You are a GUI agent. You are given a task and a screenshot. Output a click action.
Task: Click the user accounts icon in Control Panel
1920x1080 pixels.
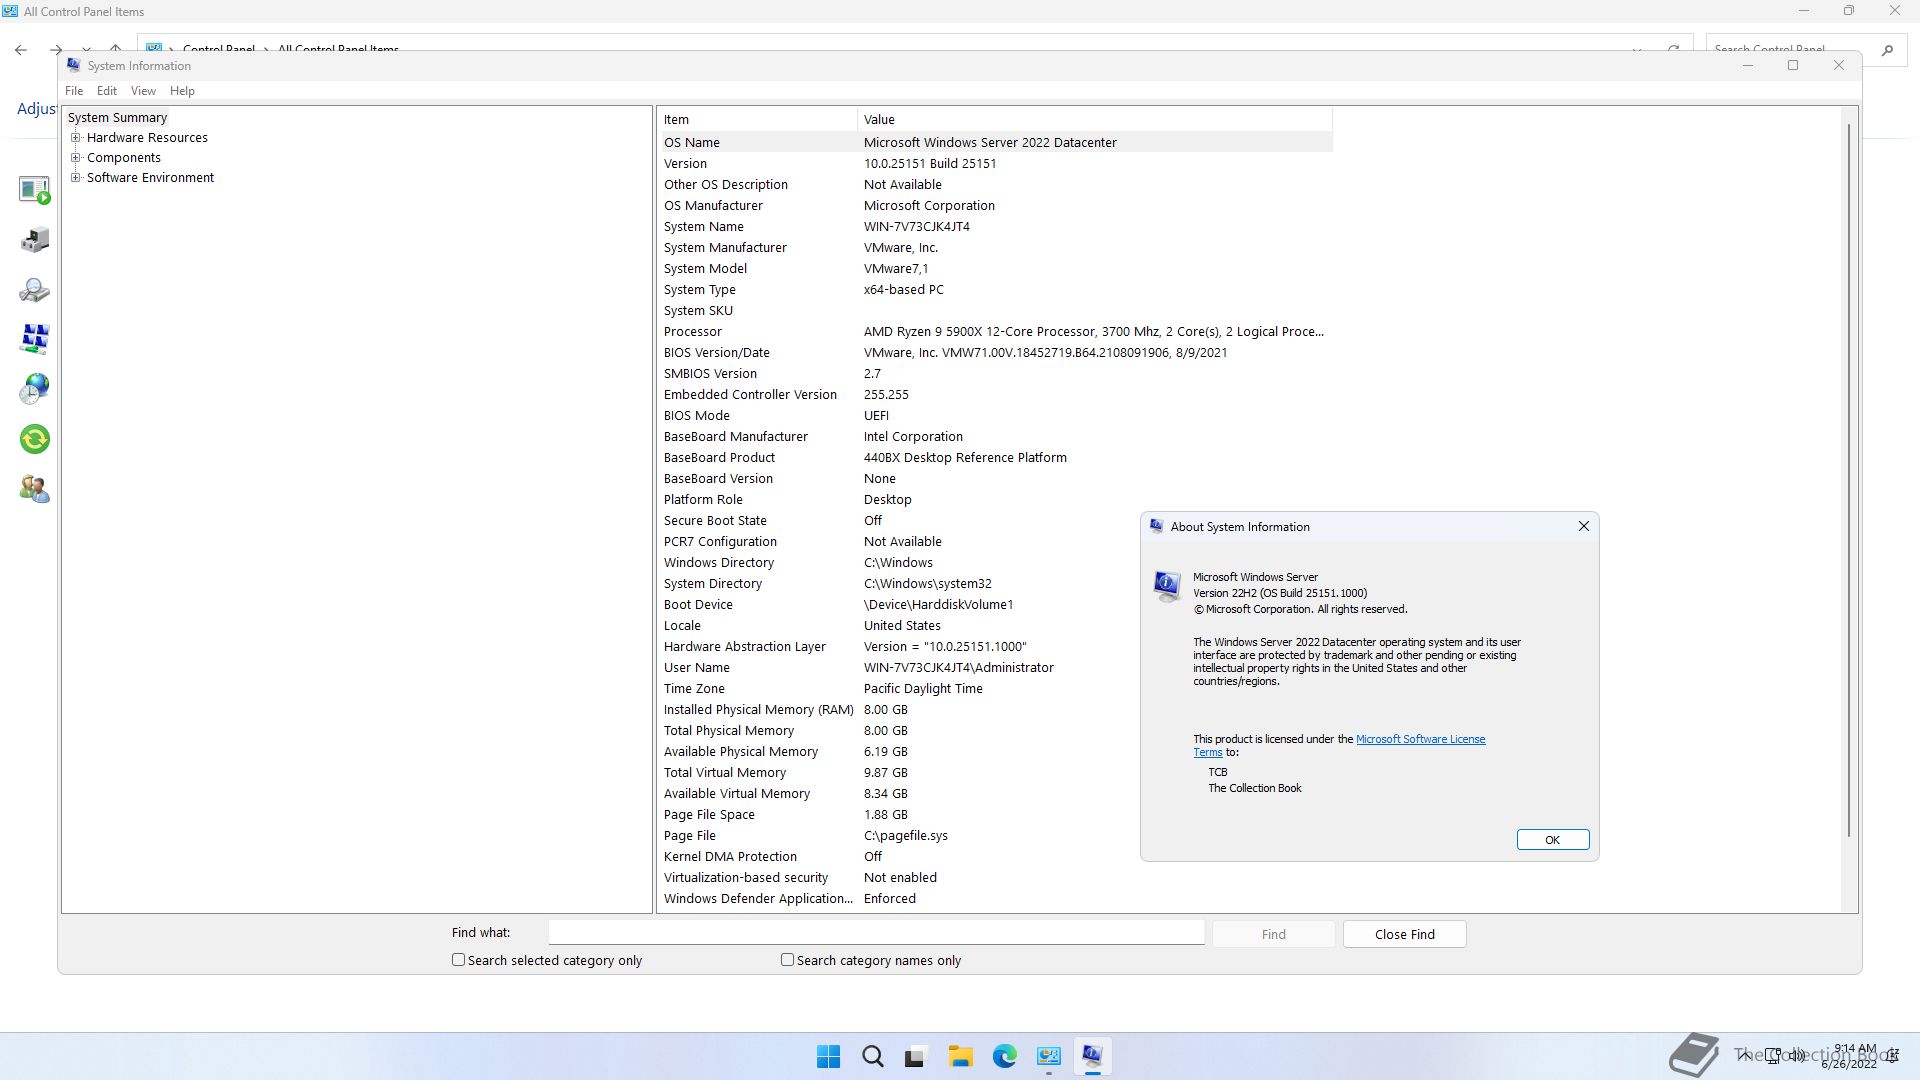(x=34, y=488)
